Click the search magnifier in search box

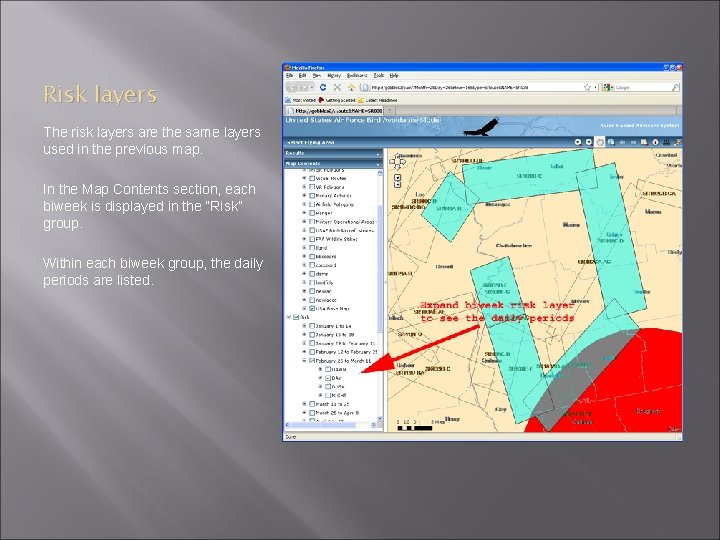pos(676,87)
